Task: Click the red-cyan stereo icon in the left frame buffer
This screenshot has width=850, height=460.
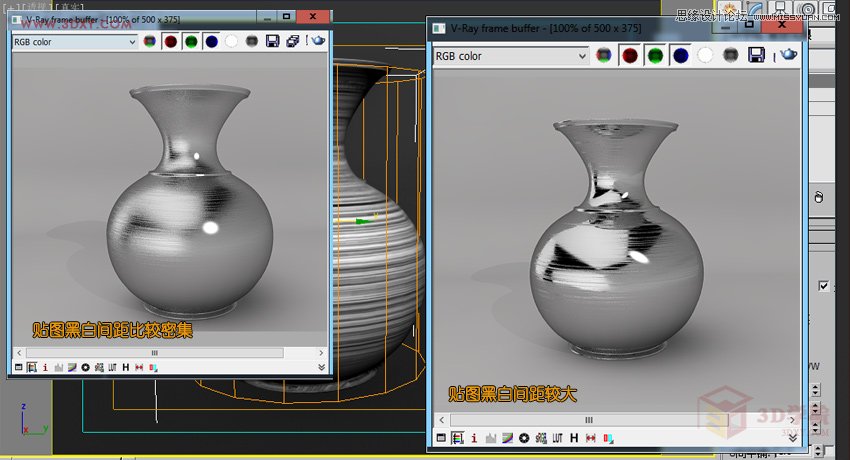Action: coord(153,367)
